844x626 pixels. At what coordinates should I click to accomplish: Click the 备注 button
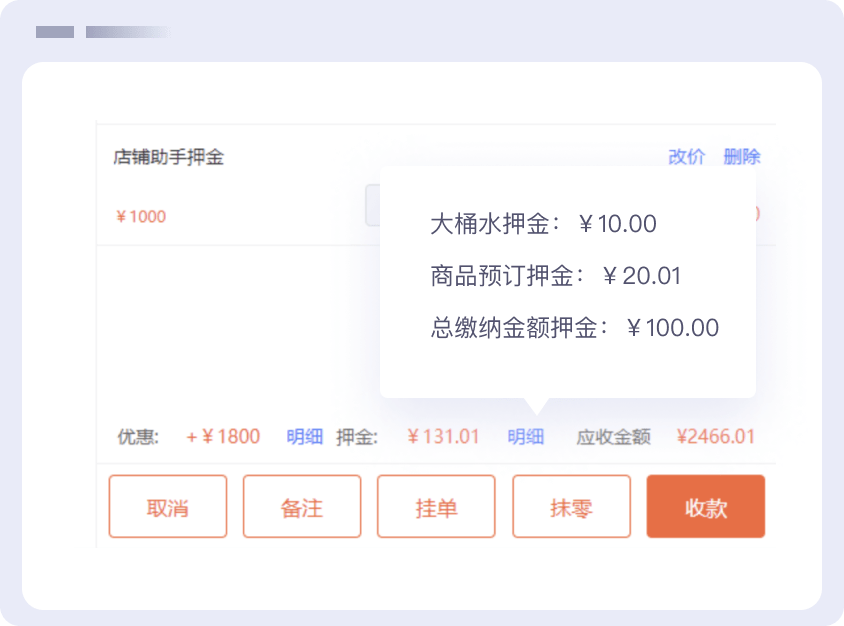pyautogui.click(x=301, y=507)
